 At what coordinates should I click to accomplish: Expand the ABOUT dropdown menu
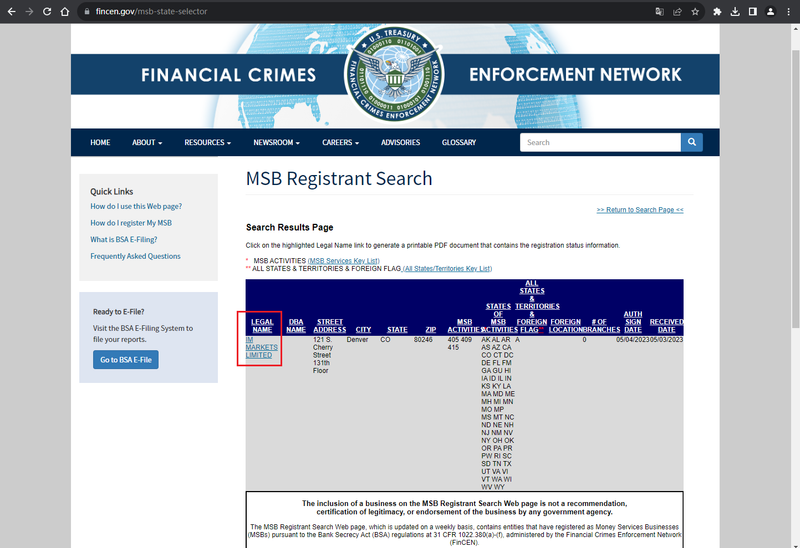point(147,142)
